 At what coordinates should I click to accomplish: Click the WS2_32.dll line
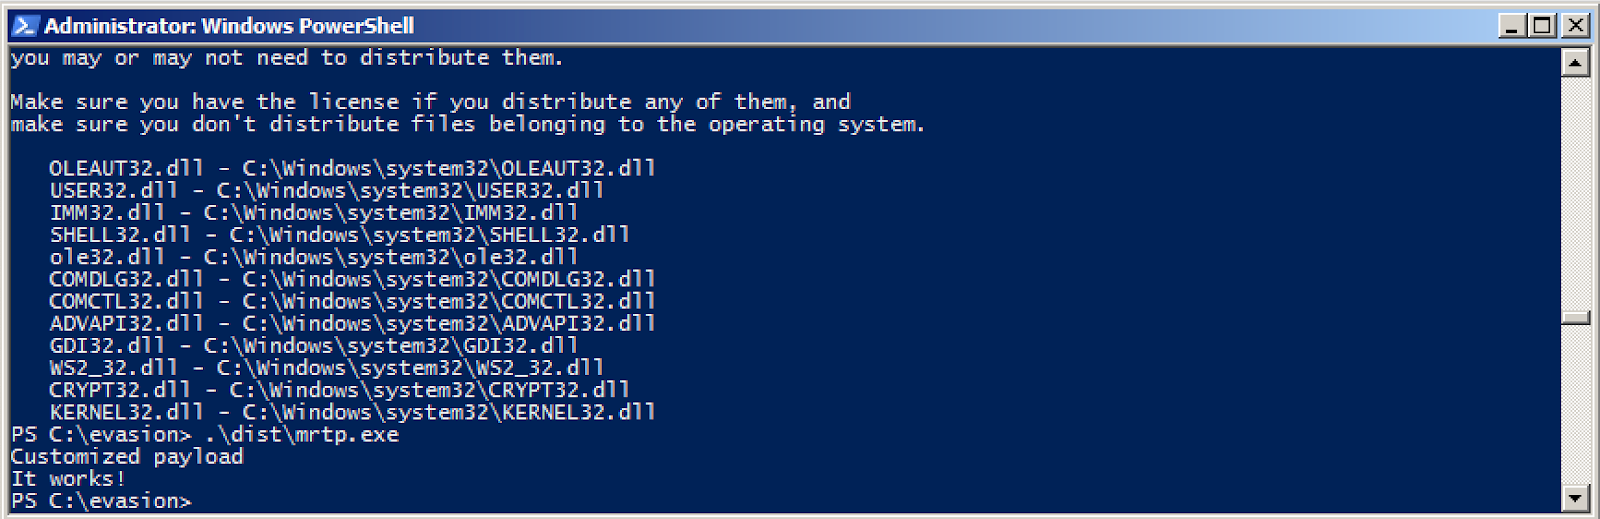click(326, 368)
